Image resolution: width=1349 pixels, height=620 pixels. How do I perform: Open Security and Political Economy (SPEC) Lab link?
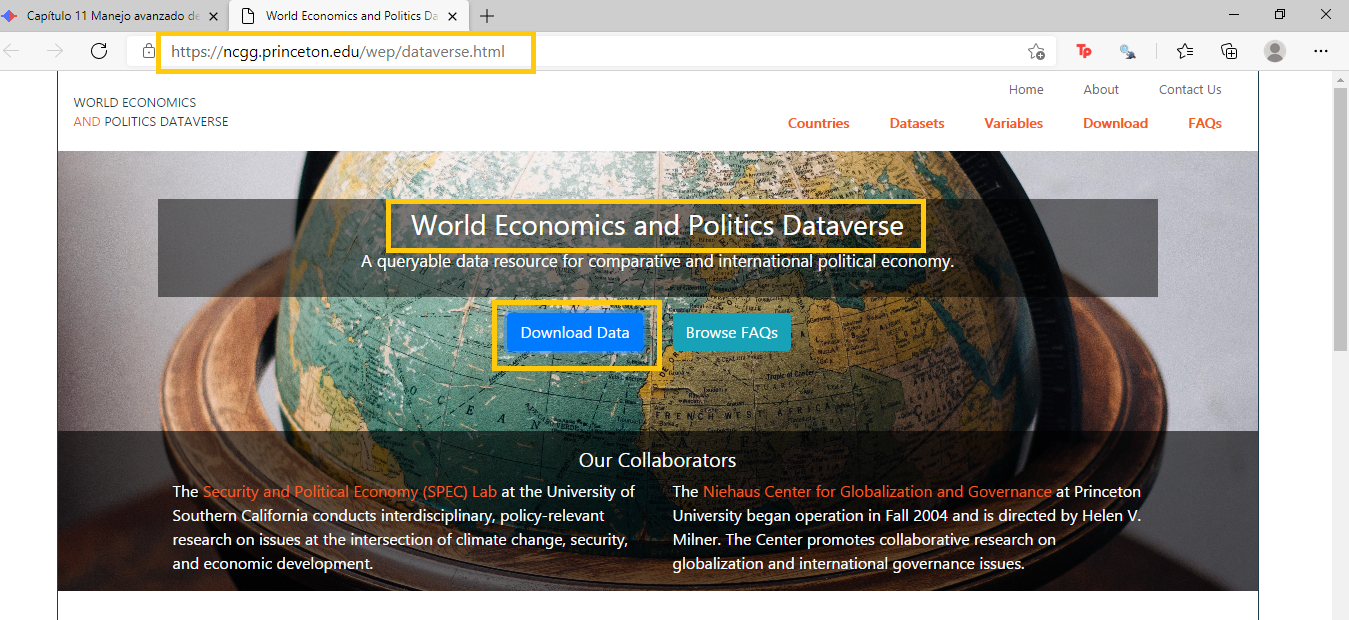(x=349, y=491)
